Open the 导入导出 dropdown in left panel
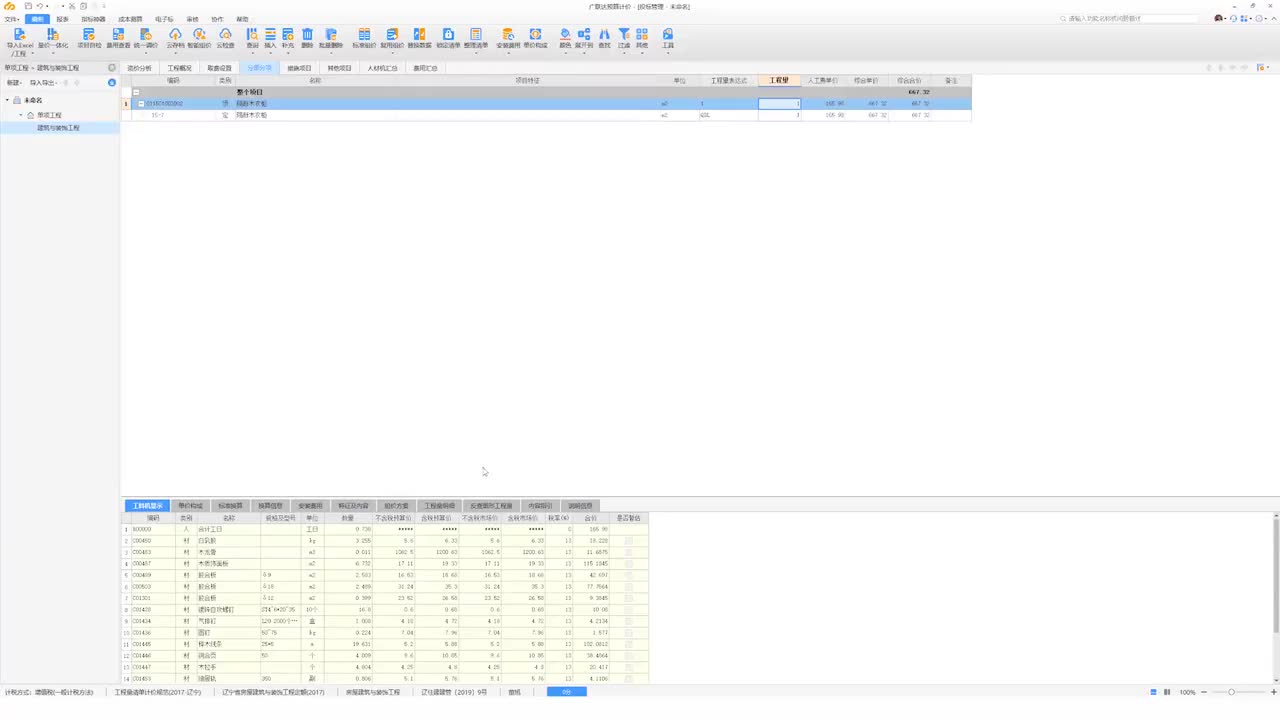The image size is (1280, 720). [45, 82]
